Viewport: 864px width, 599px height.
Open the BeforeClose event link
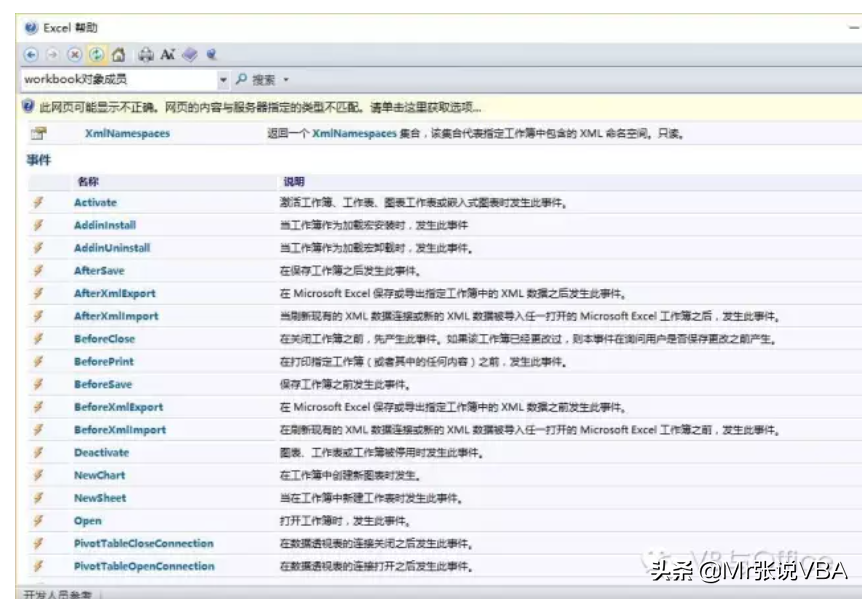(104, 339)
